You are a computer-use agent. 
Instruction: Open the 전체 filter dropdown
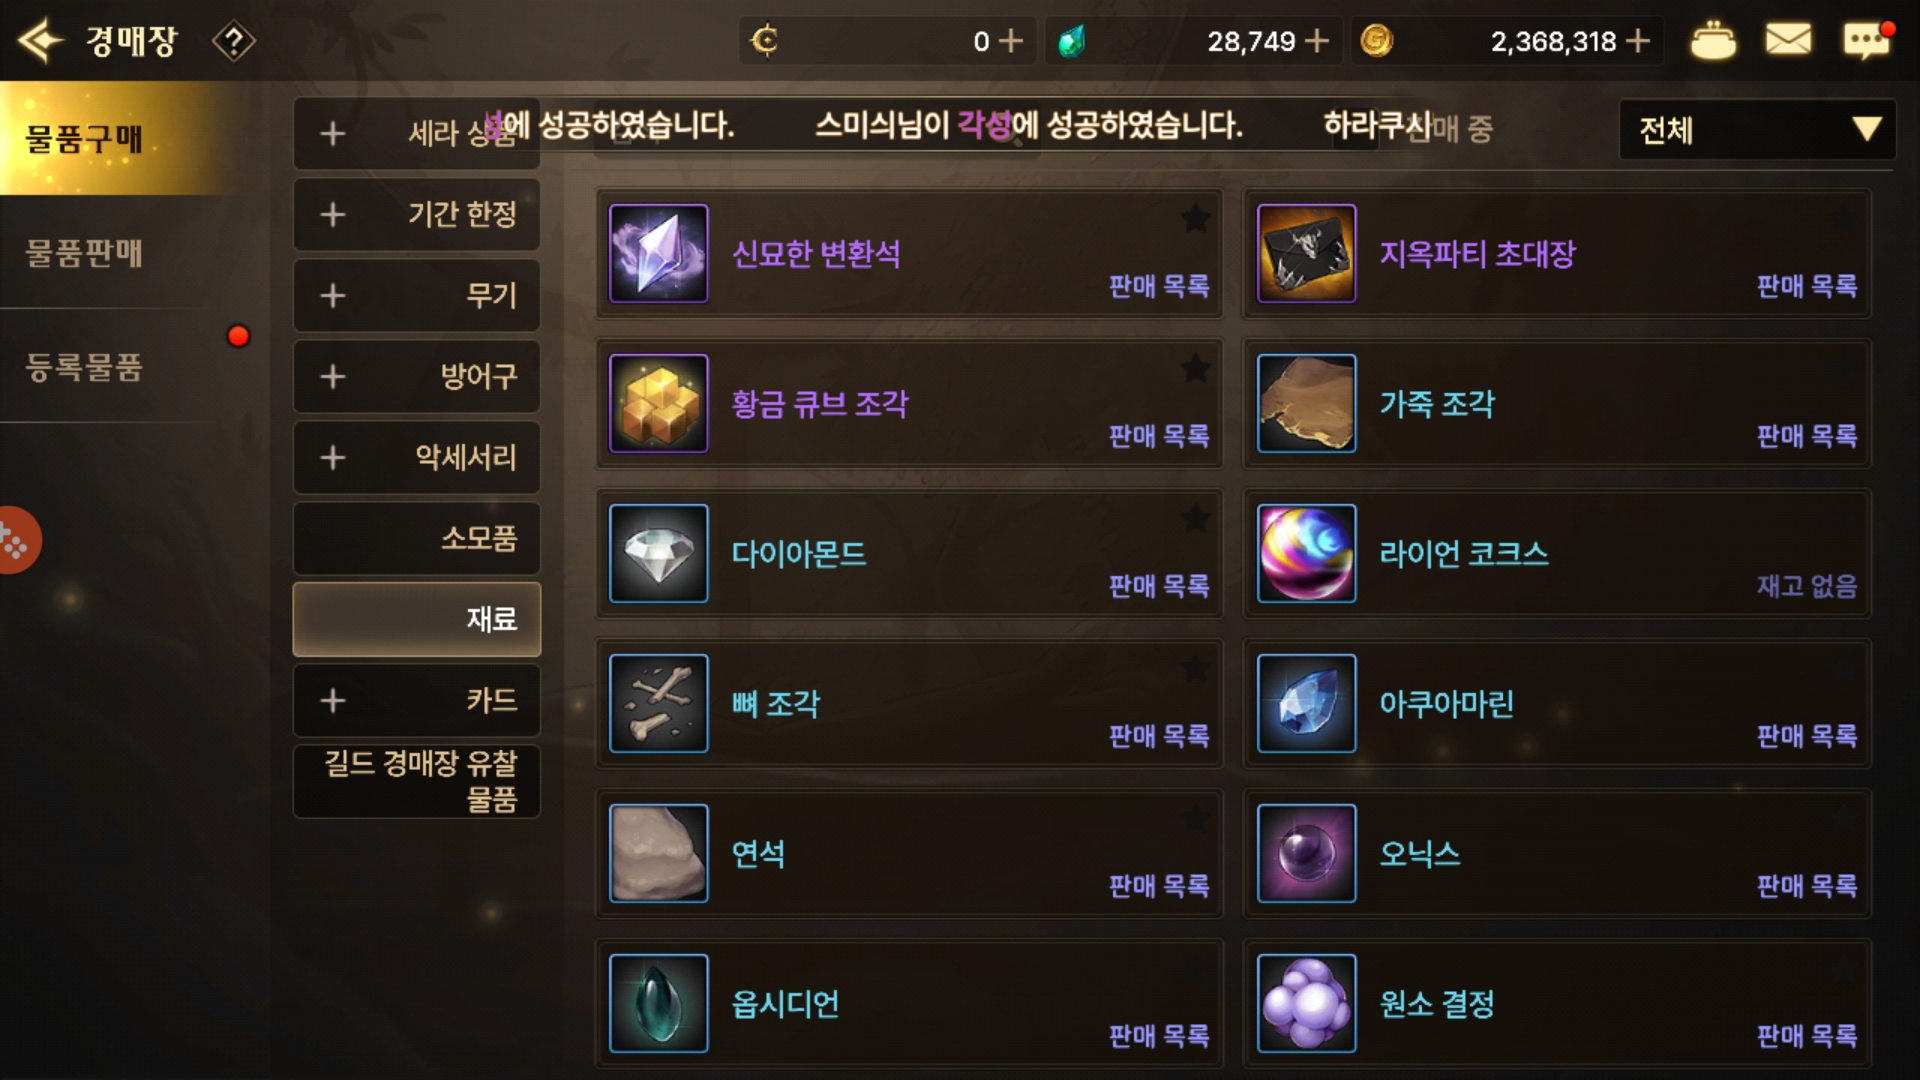click(1757, 129)
